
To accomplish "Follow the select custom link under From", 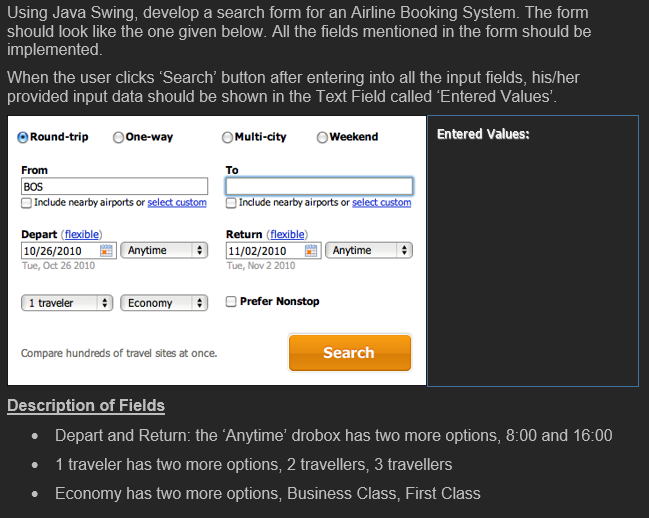I will (x=177, y=202).
